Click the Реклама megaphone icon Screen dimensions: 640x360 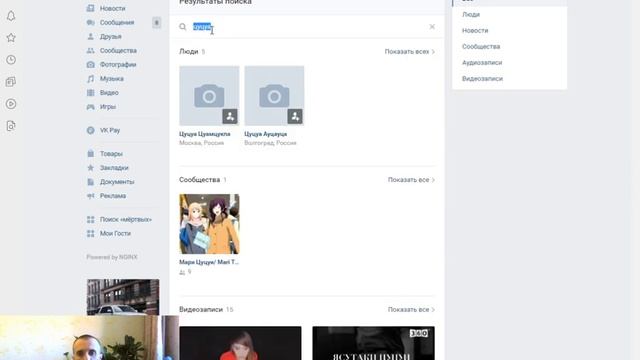[x=91, y=196]
